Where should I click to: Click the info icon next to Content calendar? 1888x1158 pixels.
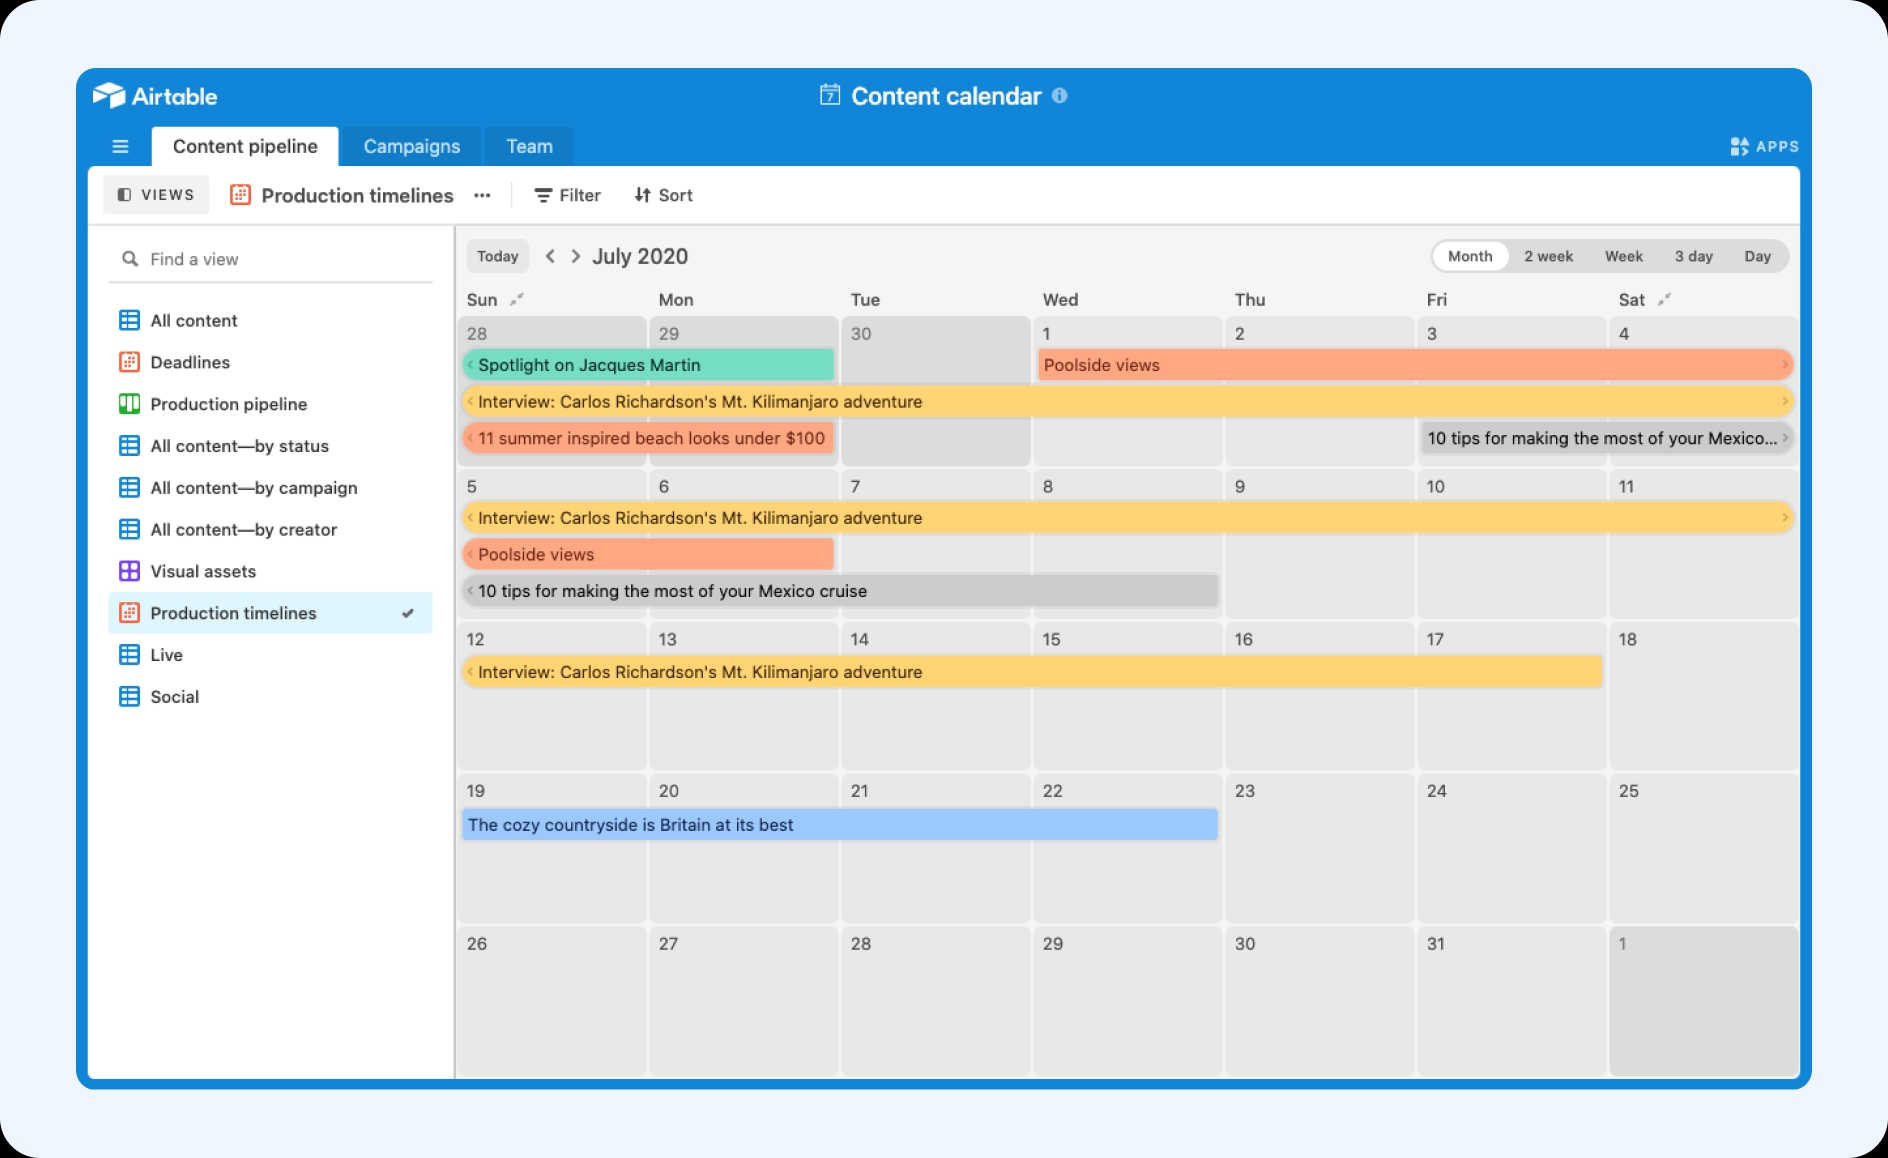[1060, 96]
